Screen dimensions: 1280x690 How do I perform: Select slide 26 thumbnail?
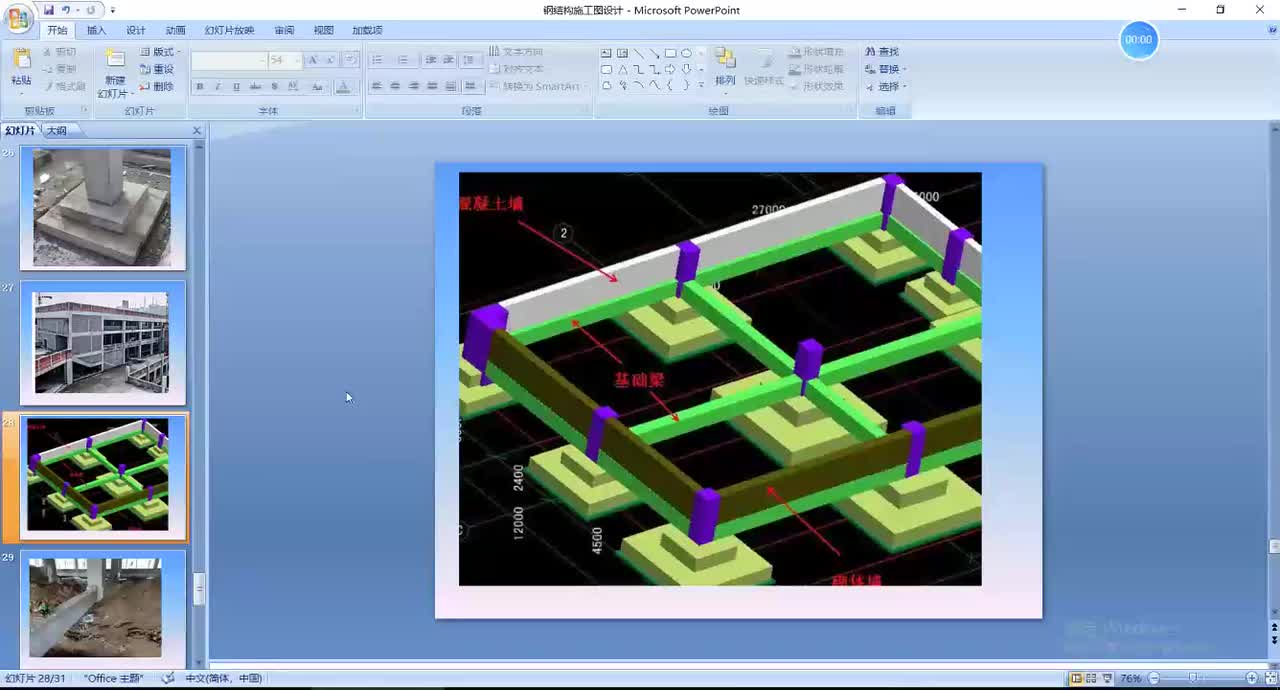pos(102,208)
